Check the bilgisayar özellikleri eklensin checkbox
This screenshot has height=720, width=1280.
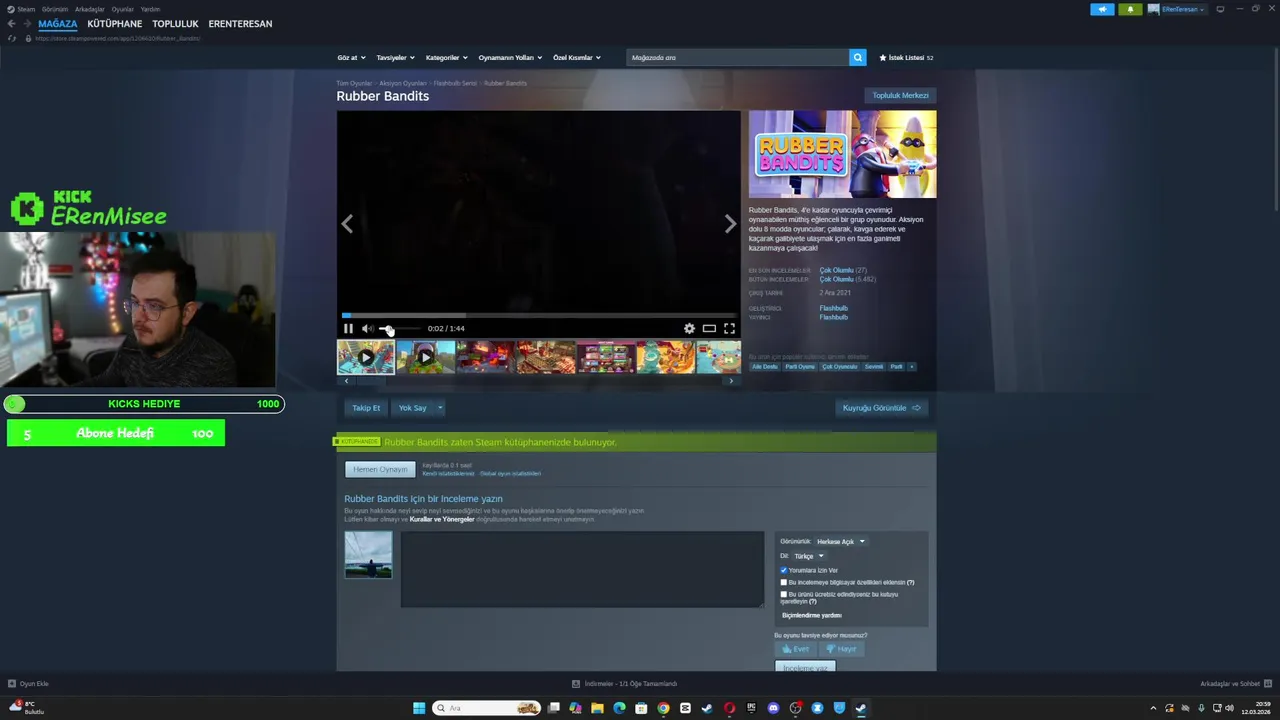point(784,582)
